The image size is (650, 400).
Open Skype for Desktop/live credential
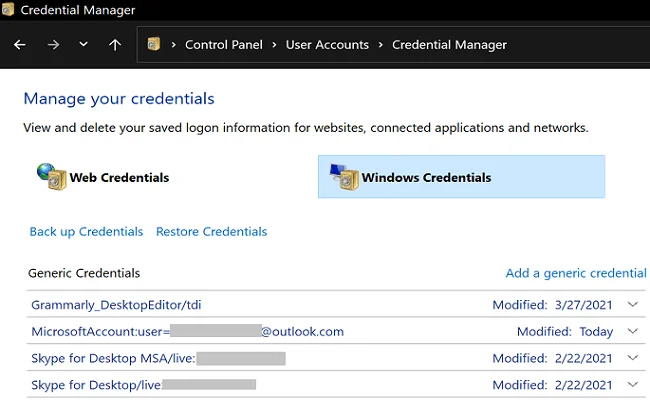click(x=143, y=385)
